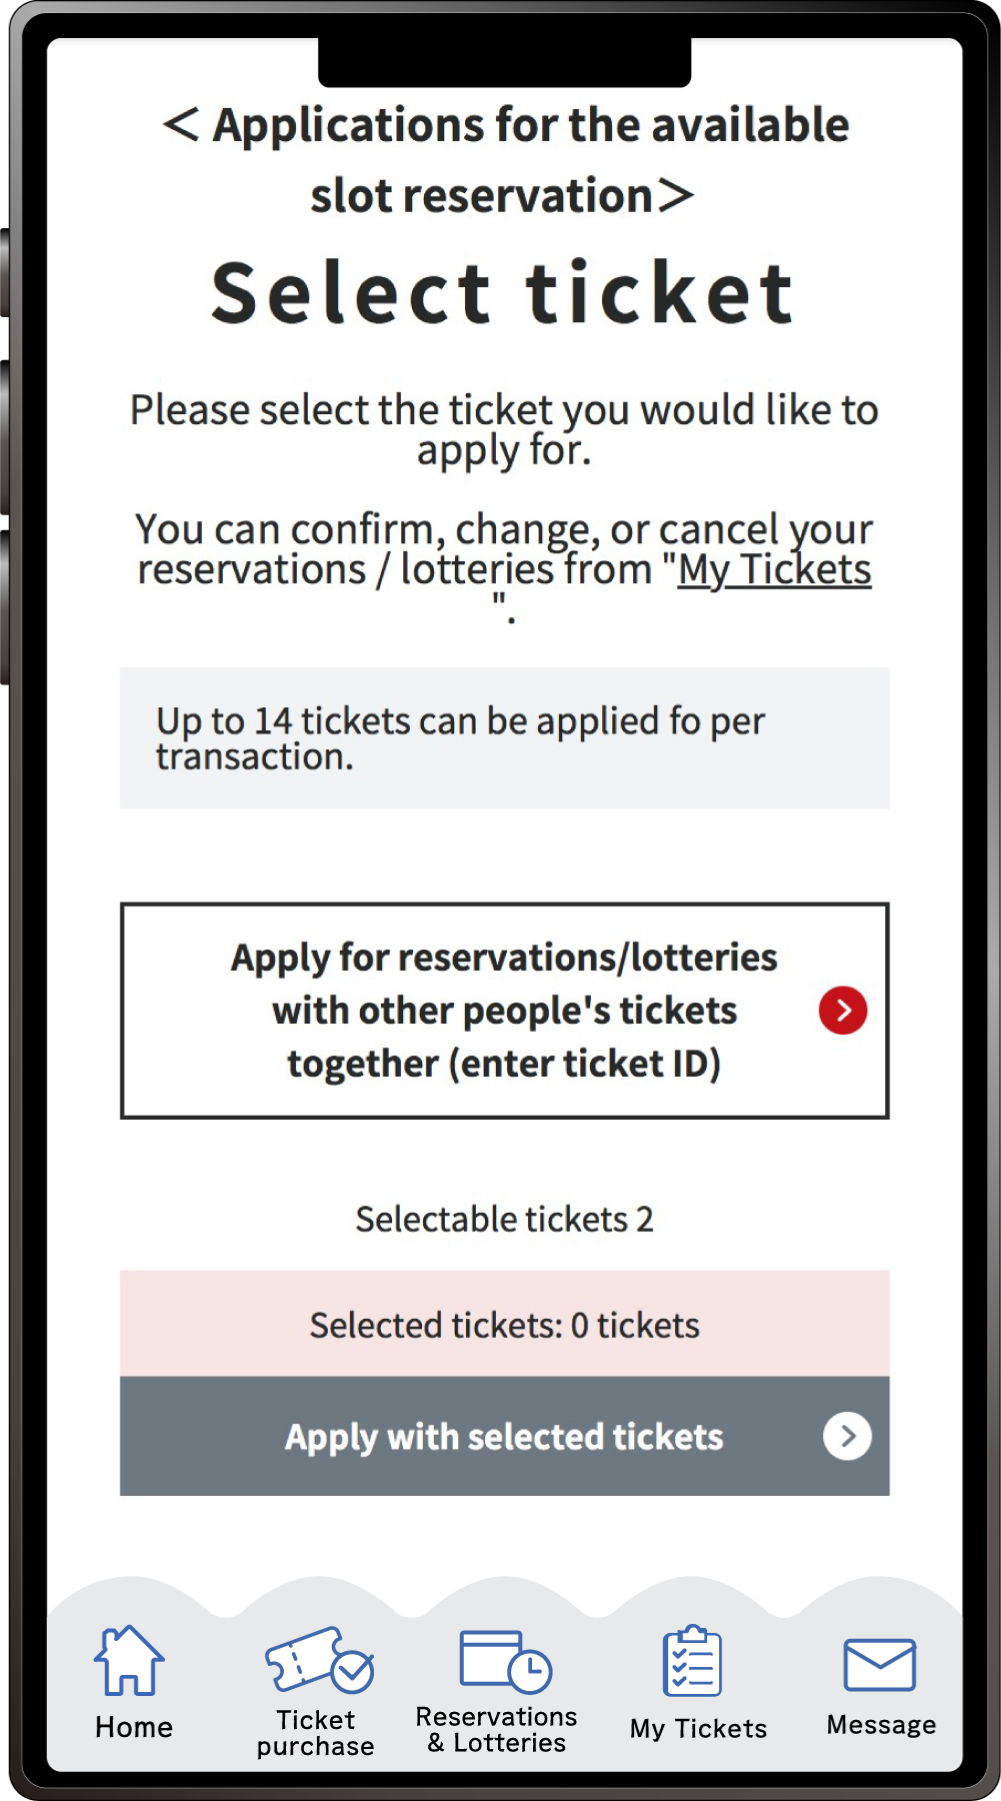
Task: Open messages via the envelope icon
Action: point(880,1664)
